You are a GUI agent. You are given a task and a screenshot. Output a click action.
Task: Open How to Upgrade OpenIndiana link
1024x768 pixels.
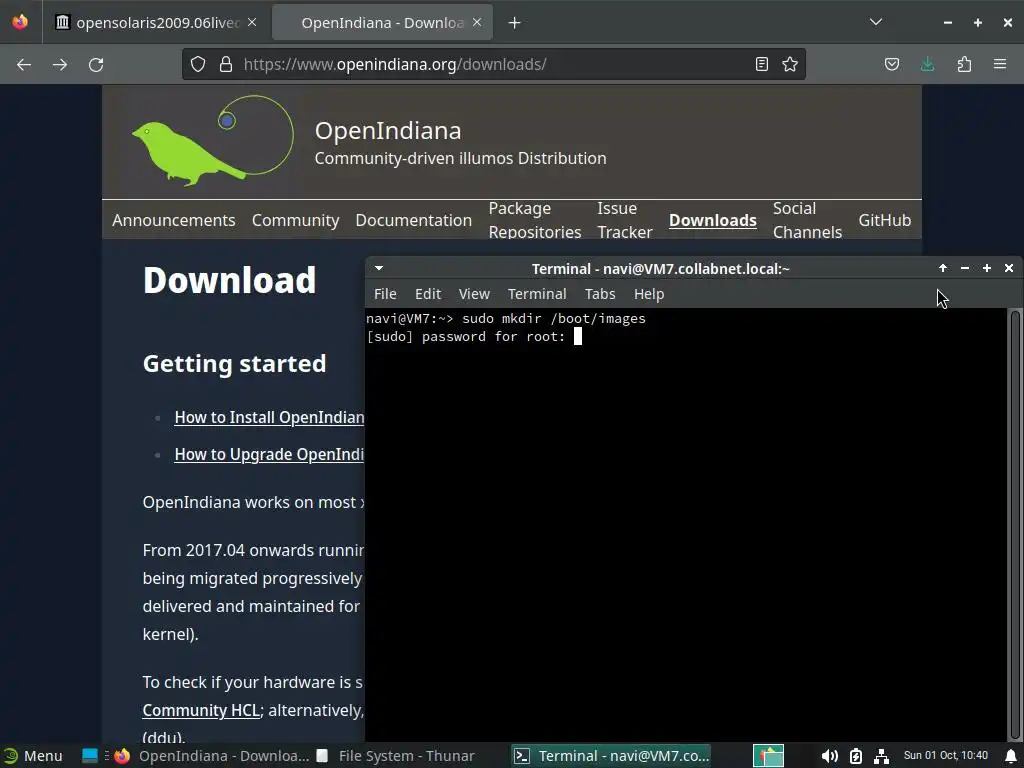[x=269, y=455]
